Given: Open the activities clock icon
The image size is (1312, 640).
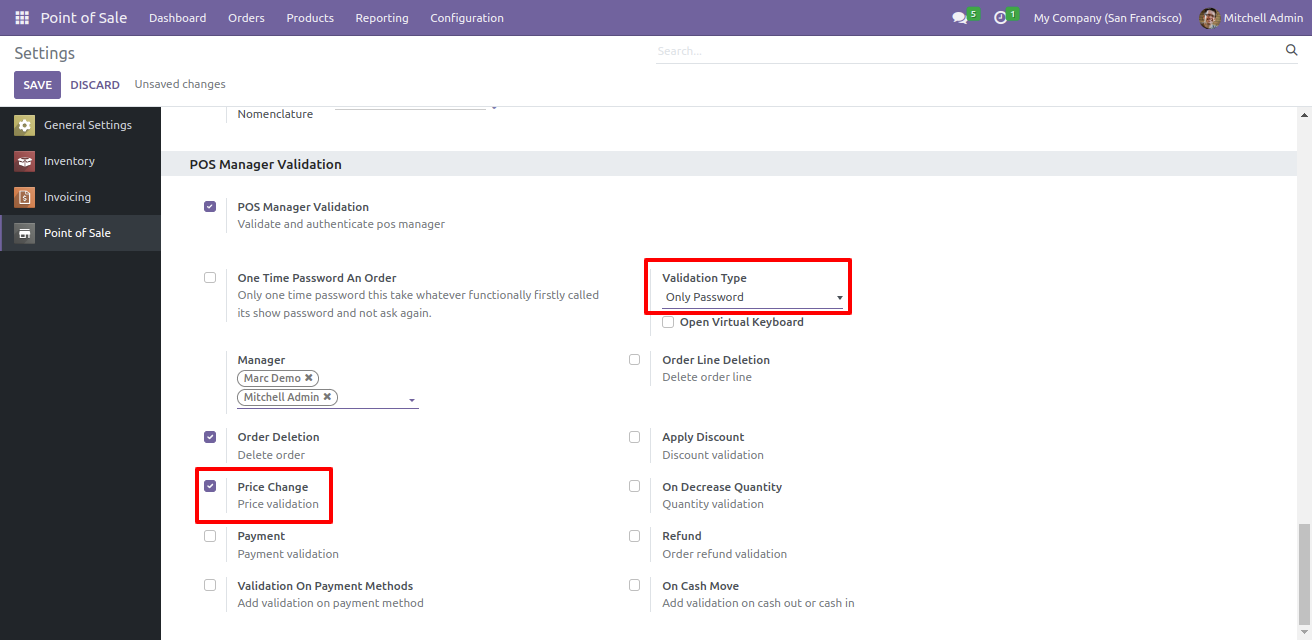Looking at the screenshot, I should pos(1000,18).
